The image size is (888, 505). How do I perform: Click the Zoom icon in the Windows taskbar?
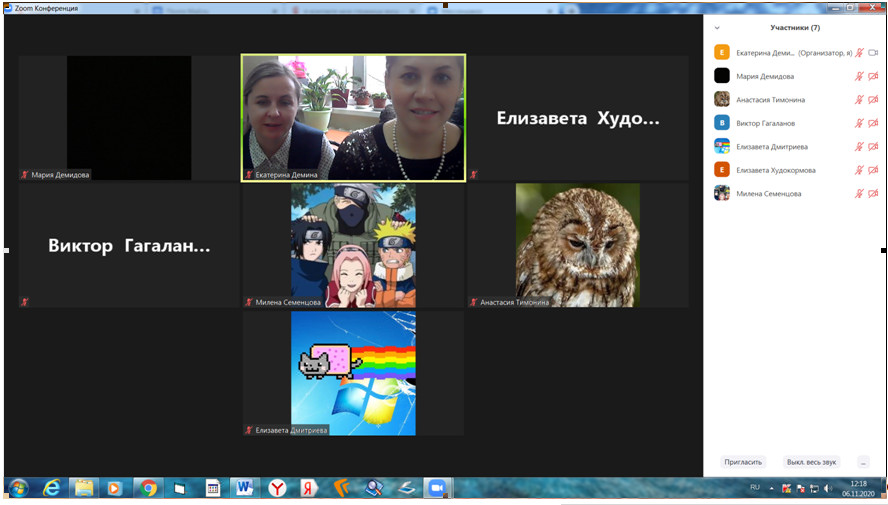pos(436,488)
